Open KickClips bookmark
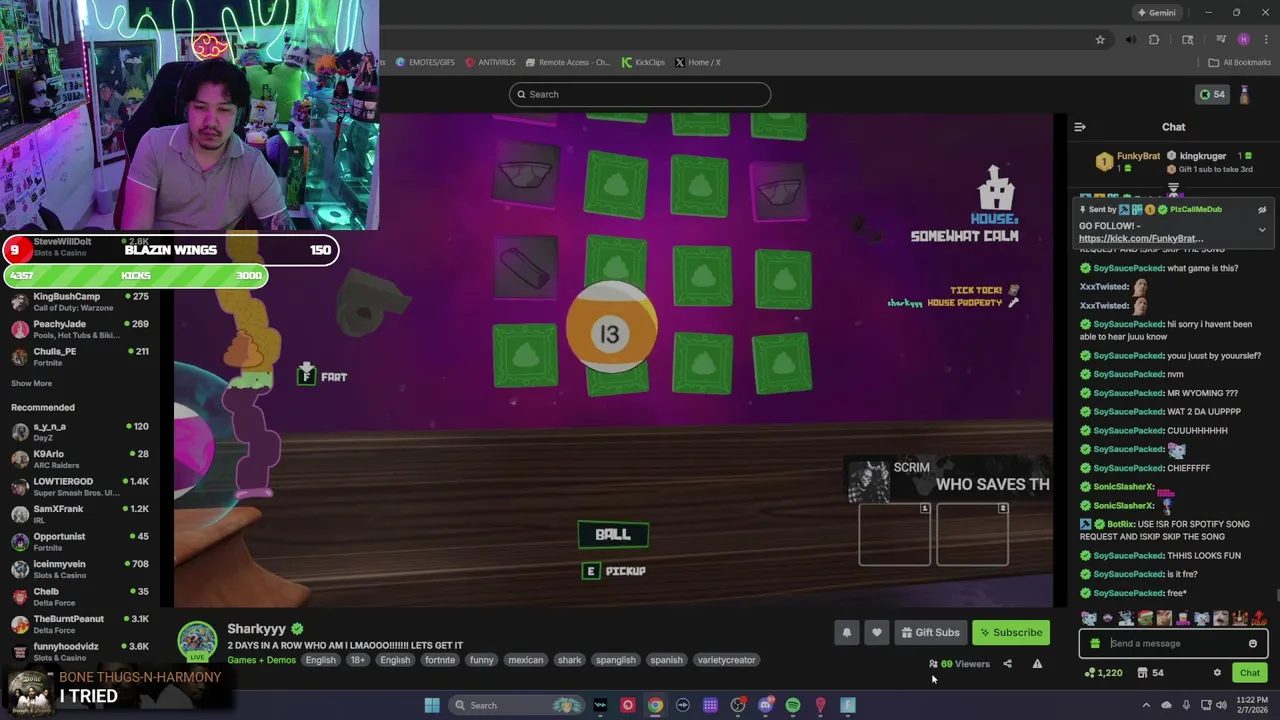This screenshot has height=720, width=1280. coord(643,62)
